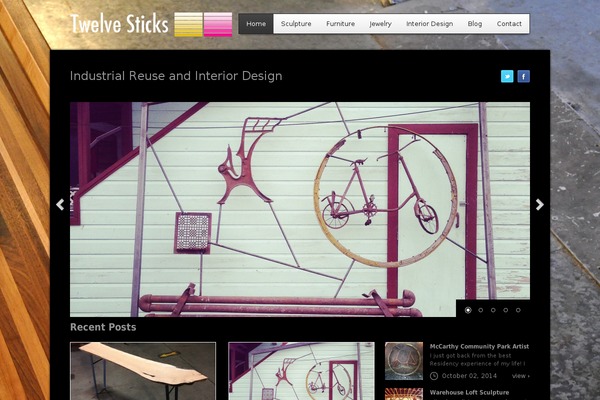600x400 pixels.
Task: Go to previous slide with left arrow
Action: point(60,204)
